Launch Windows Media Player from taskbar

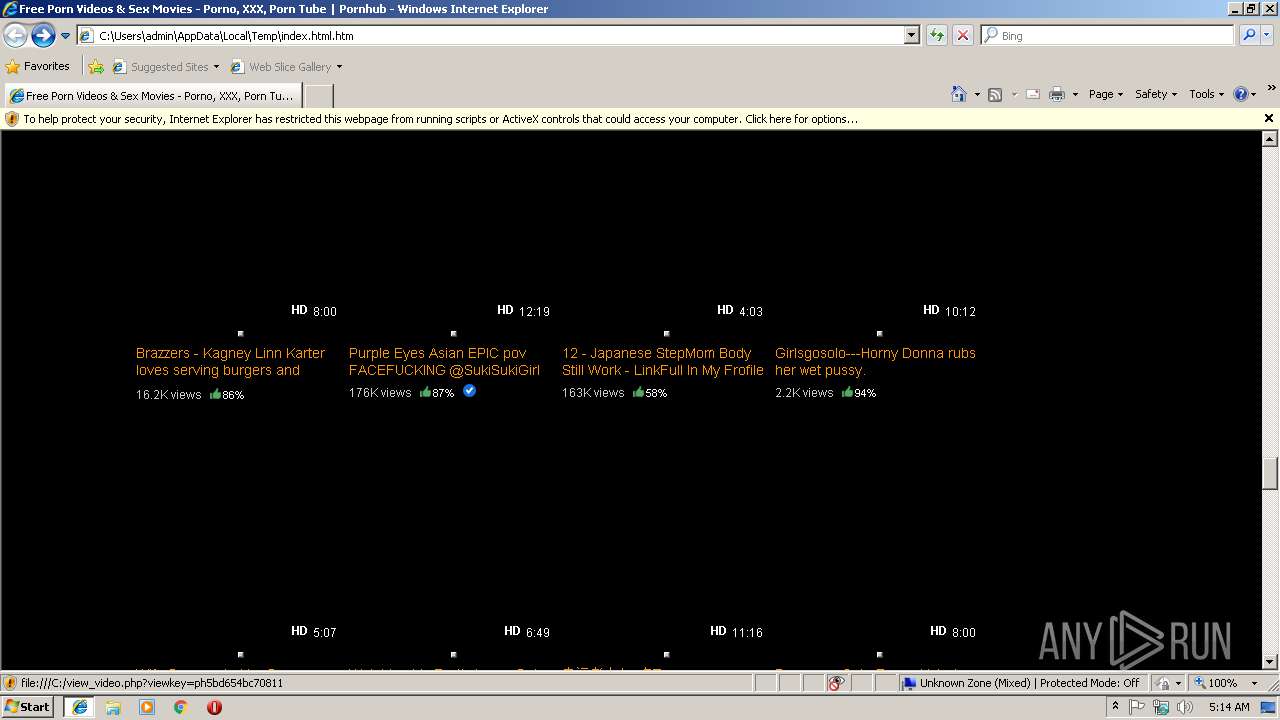(x=147, y=707)
